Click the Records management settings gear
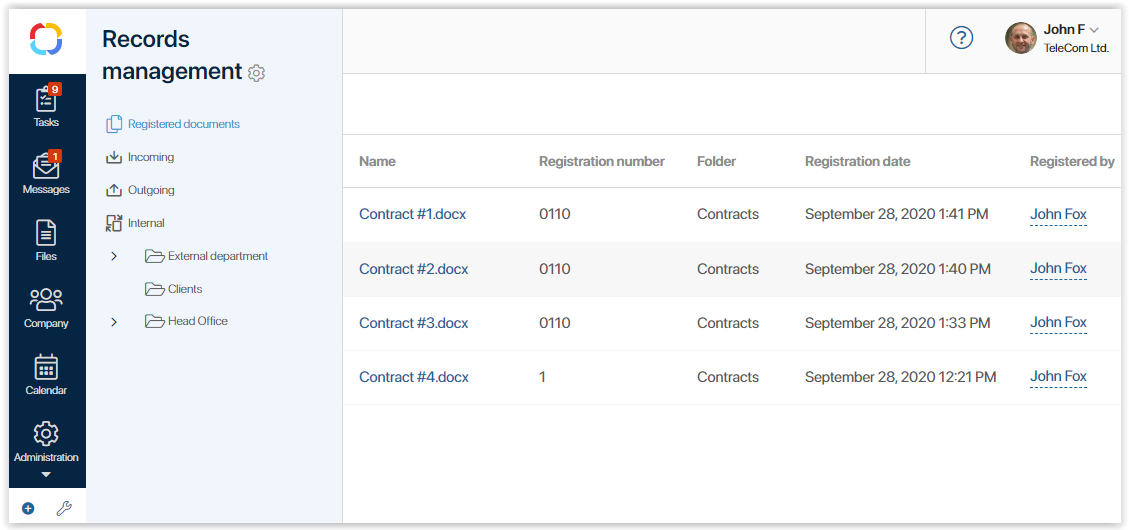1129x530 pixels. click(x=256, y=73)
